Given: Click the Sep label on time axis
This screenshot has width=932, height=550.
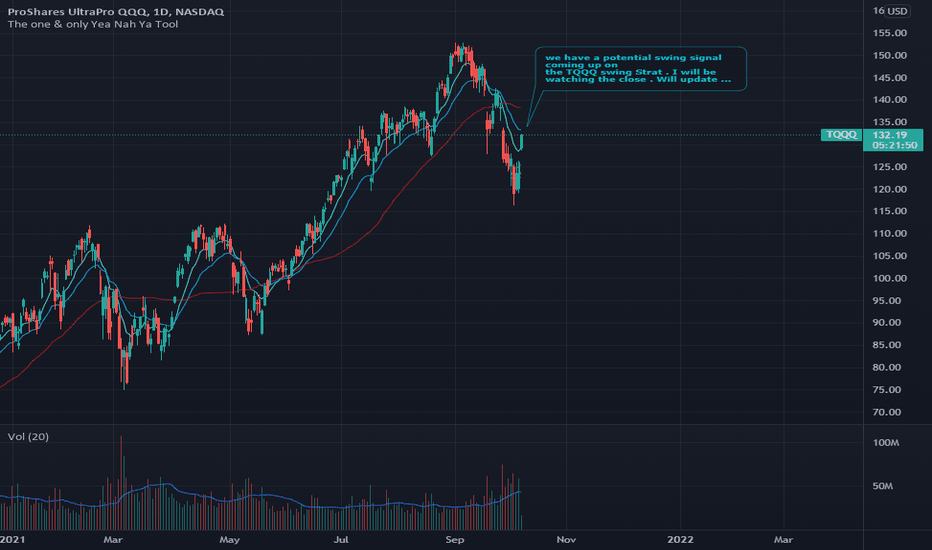Looking at the screenshot, I should click(455, 539).
